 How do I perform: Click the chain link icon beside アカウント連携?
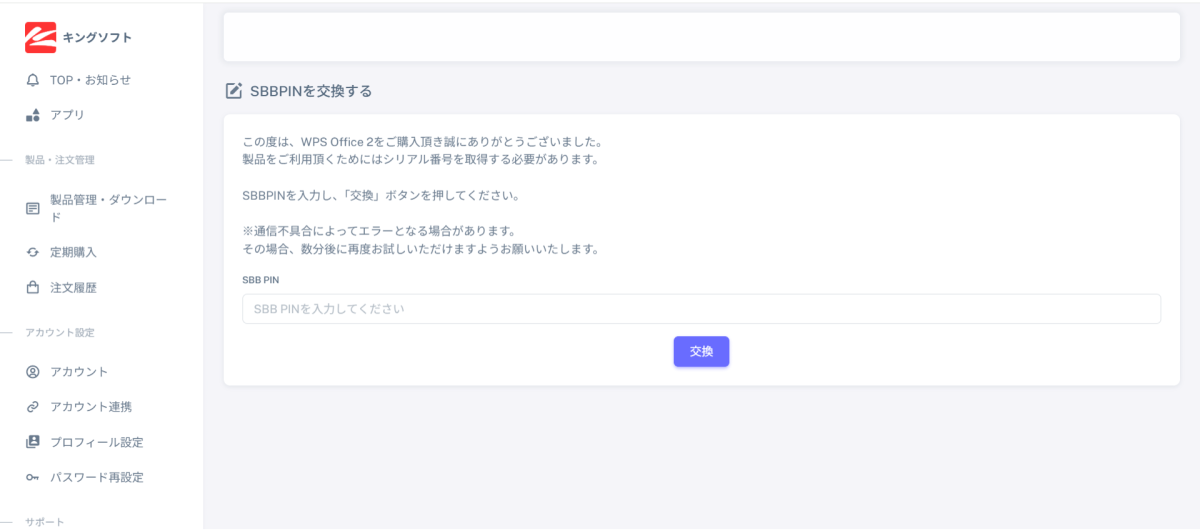pyautogui.click(x=33, y=407)
